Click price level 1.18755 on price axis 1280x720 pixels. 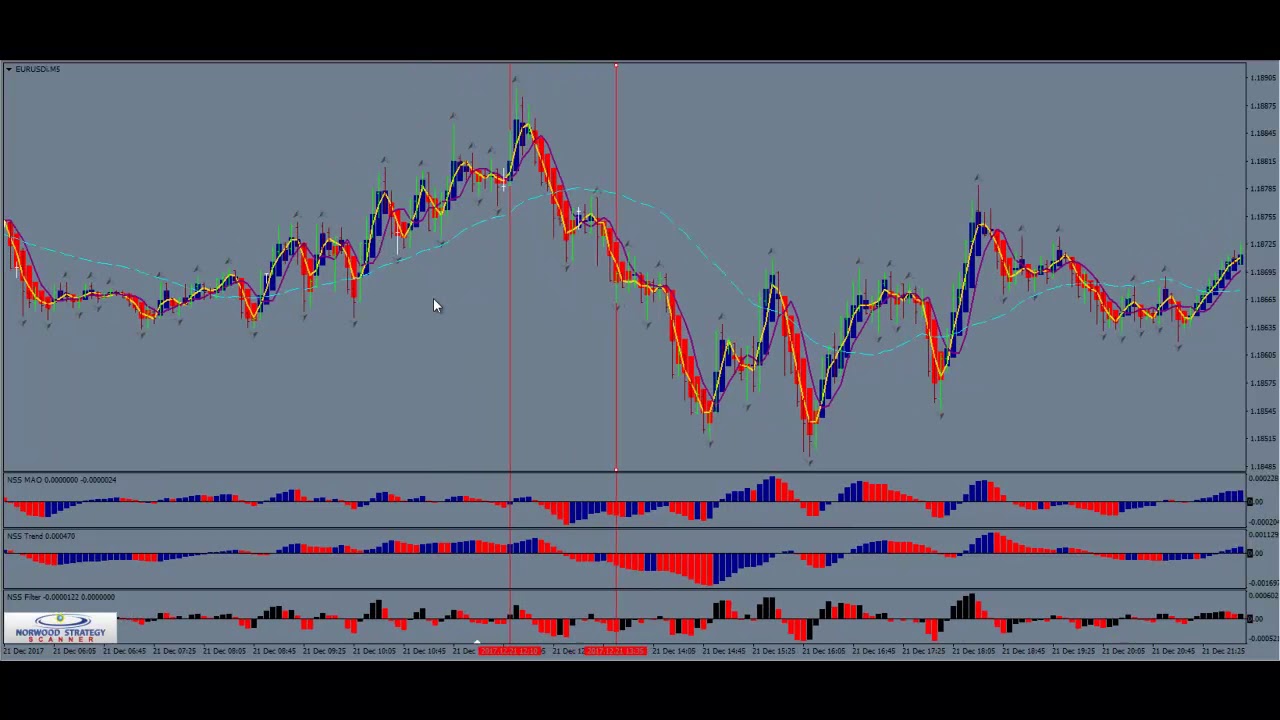pyautogui.click(x=1264, y=217)
